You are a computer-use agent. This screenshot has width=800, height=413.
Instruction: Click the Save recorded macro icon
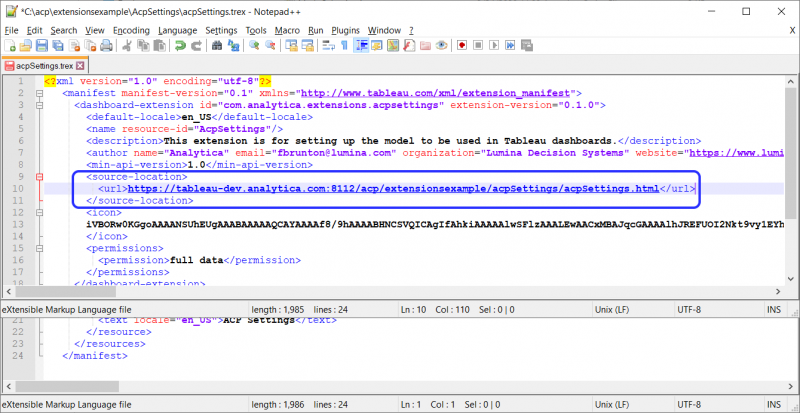point(527,46)
